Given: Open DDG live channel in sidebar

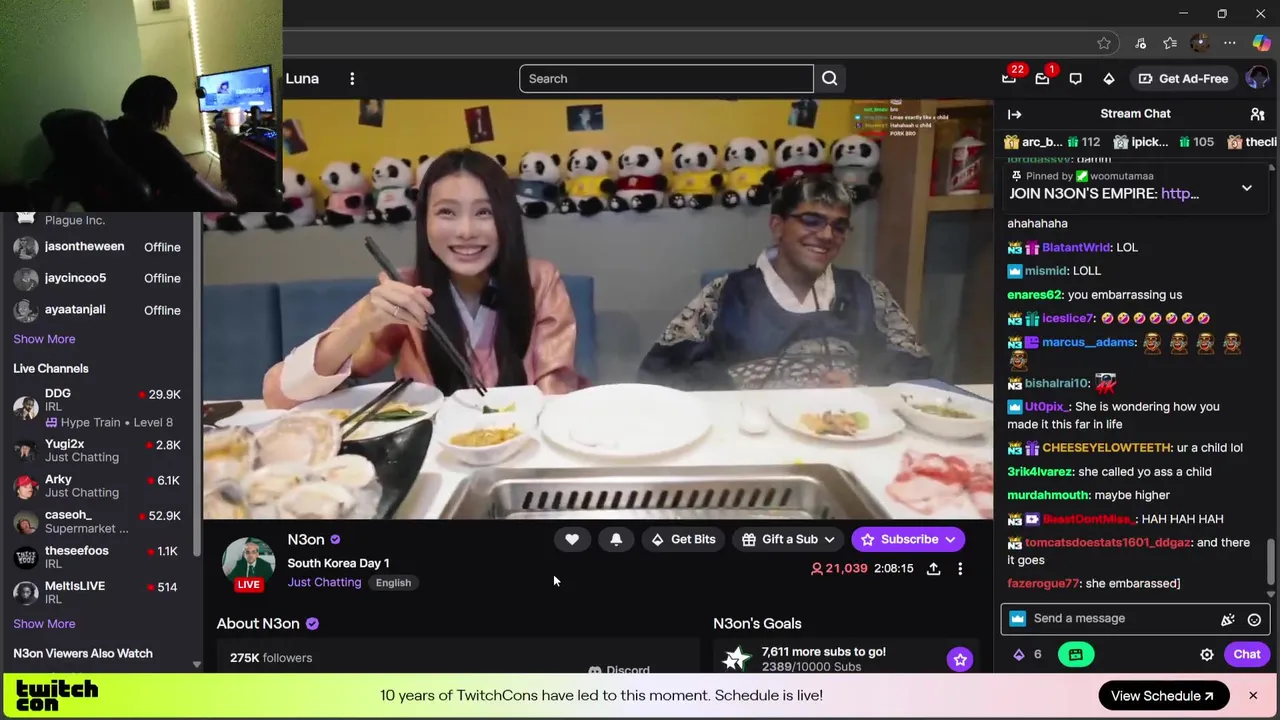Looking at the screenshot, I should point(97,407).
